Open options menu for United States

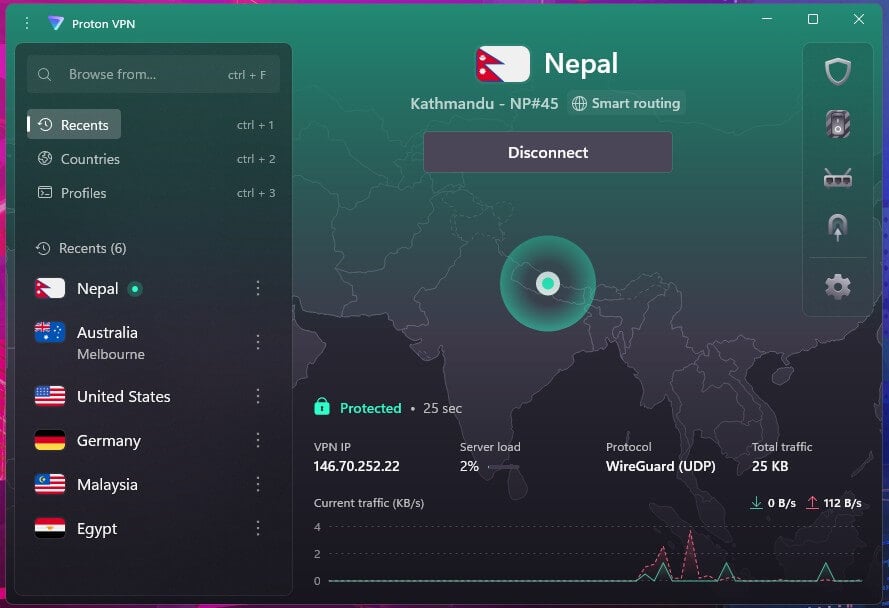click(x=258, y=396)
